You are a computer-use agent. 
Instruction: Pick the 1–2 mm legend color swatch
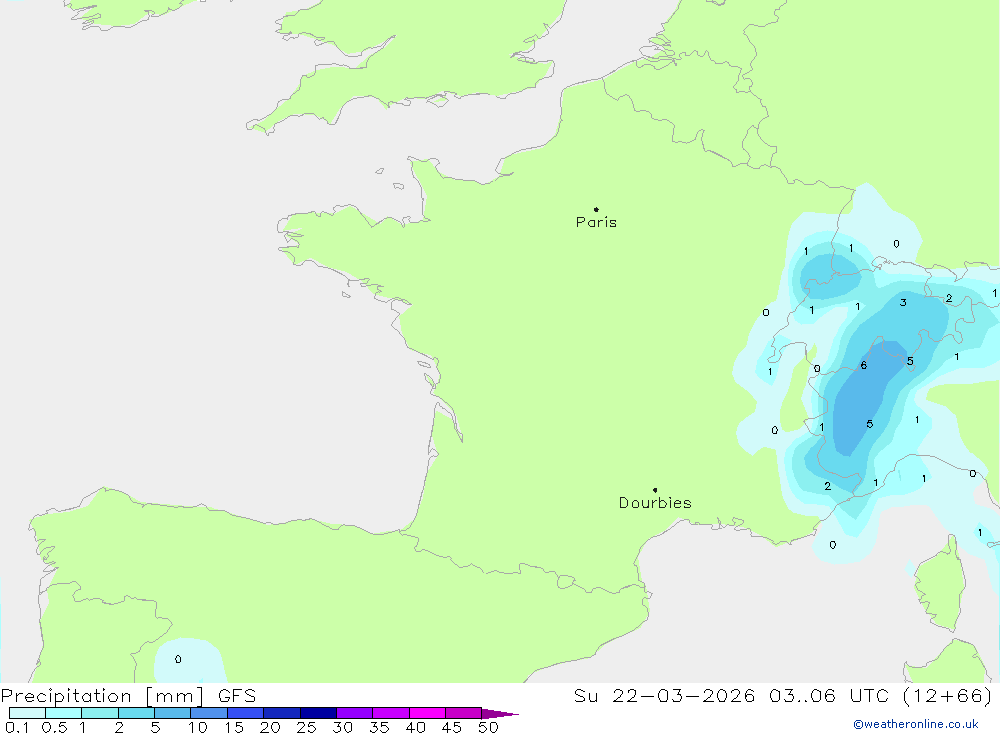[100, 713]
